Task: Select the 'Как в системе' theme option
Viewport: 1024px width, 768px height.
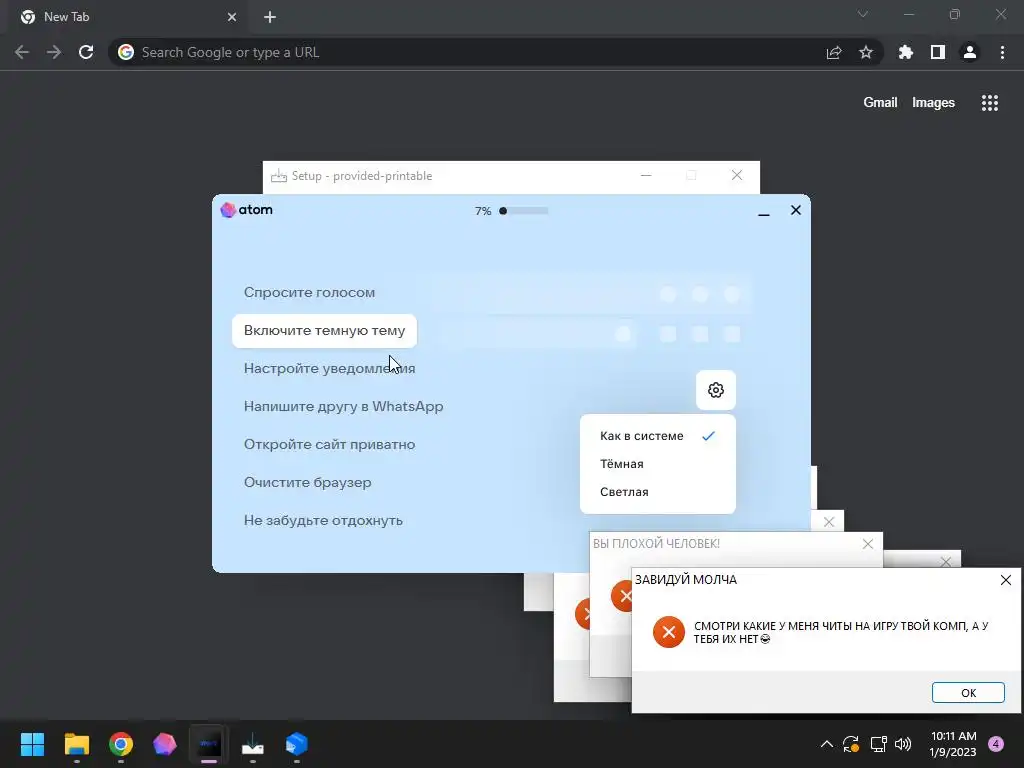Action: 658,436
